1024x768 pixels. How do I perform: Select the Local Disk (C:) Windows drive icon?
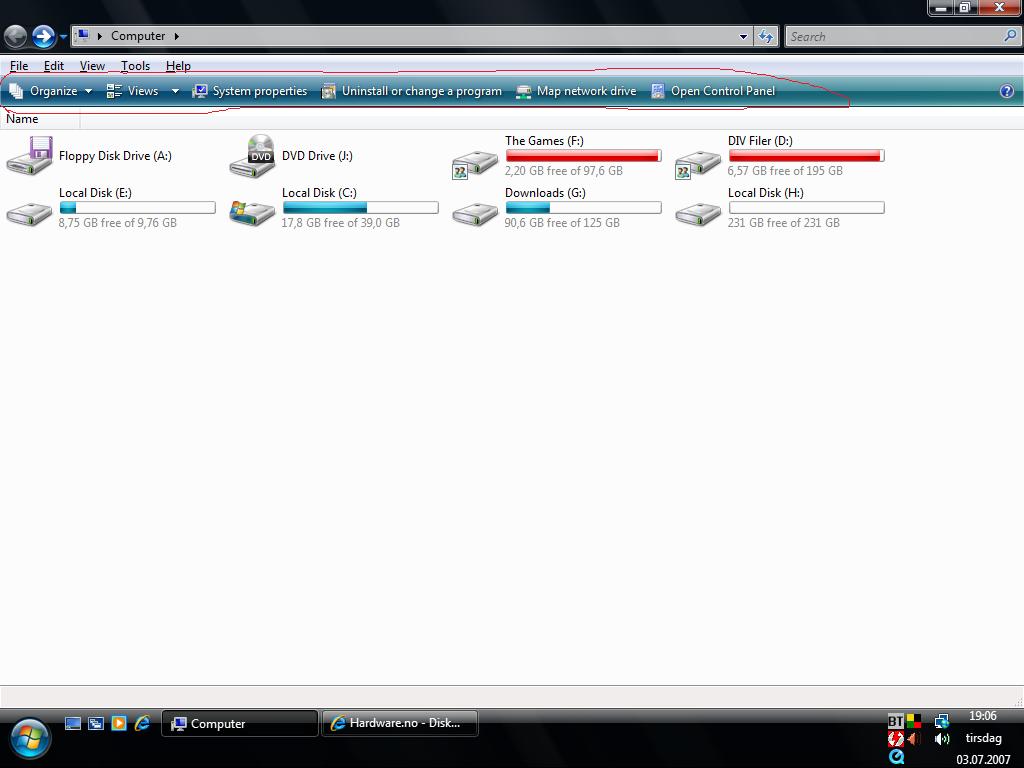tap(252, 214)
